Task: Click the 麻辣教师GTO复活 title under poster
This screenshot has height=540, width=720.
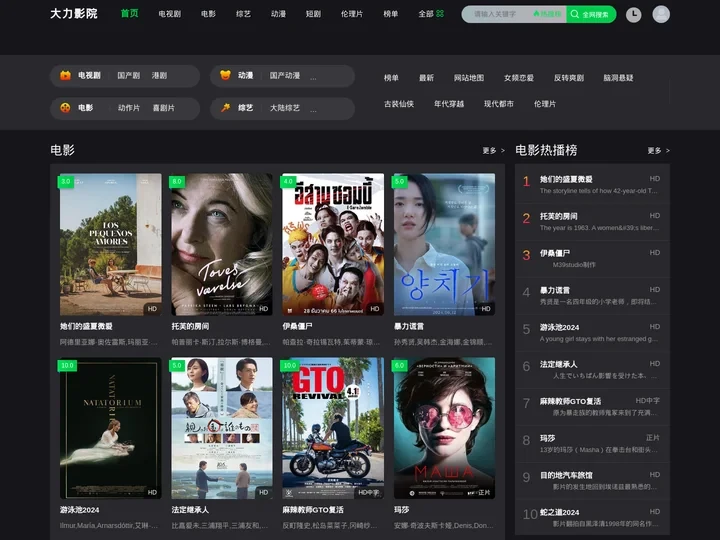Action: [313, 510]
